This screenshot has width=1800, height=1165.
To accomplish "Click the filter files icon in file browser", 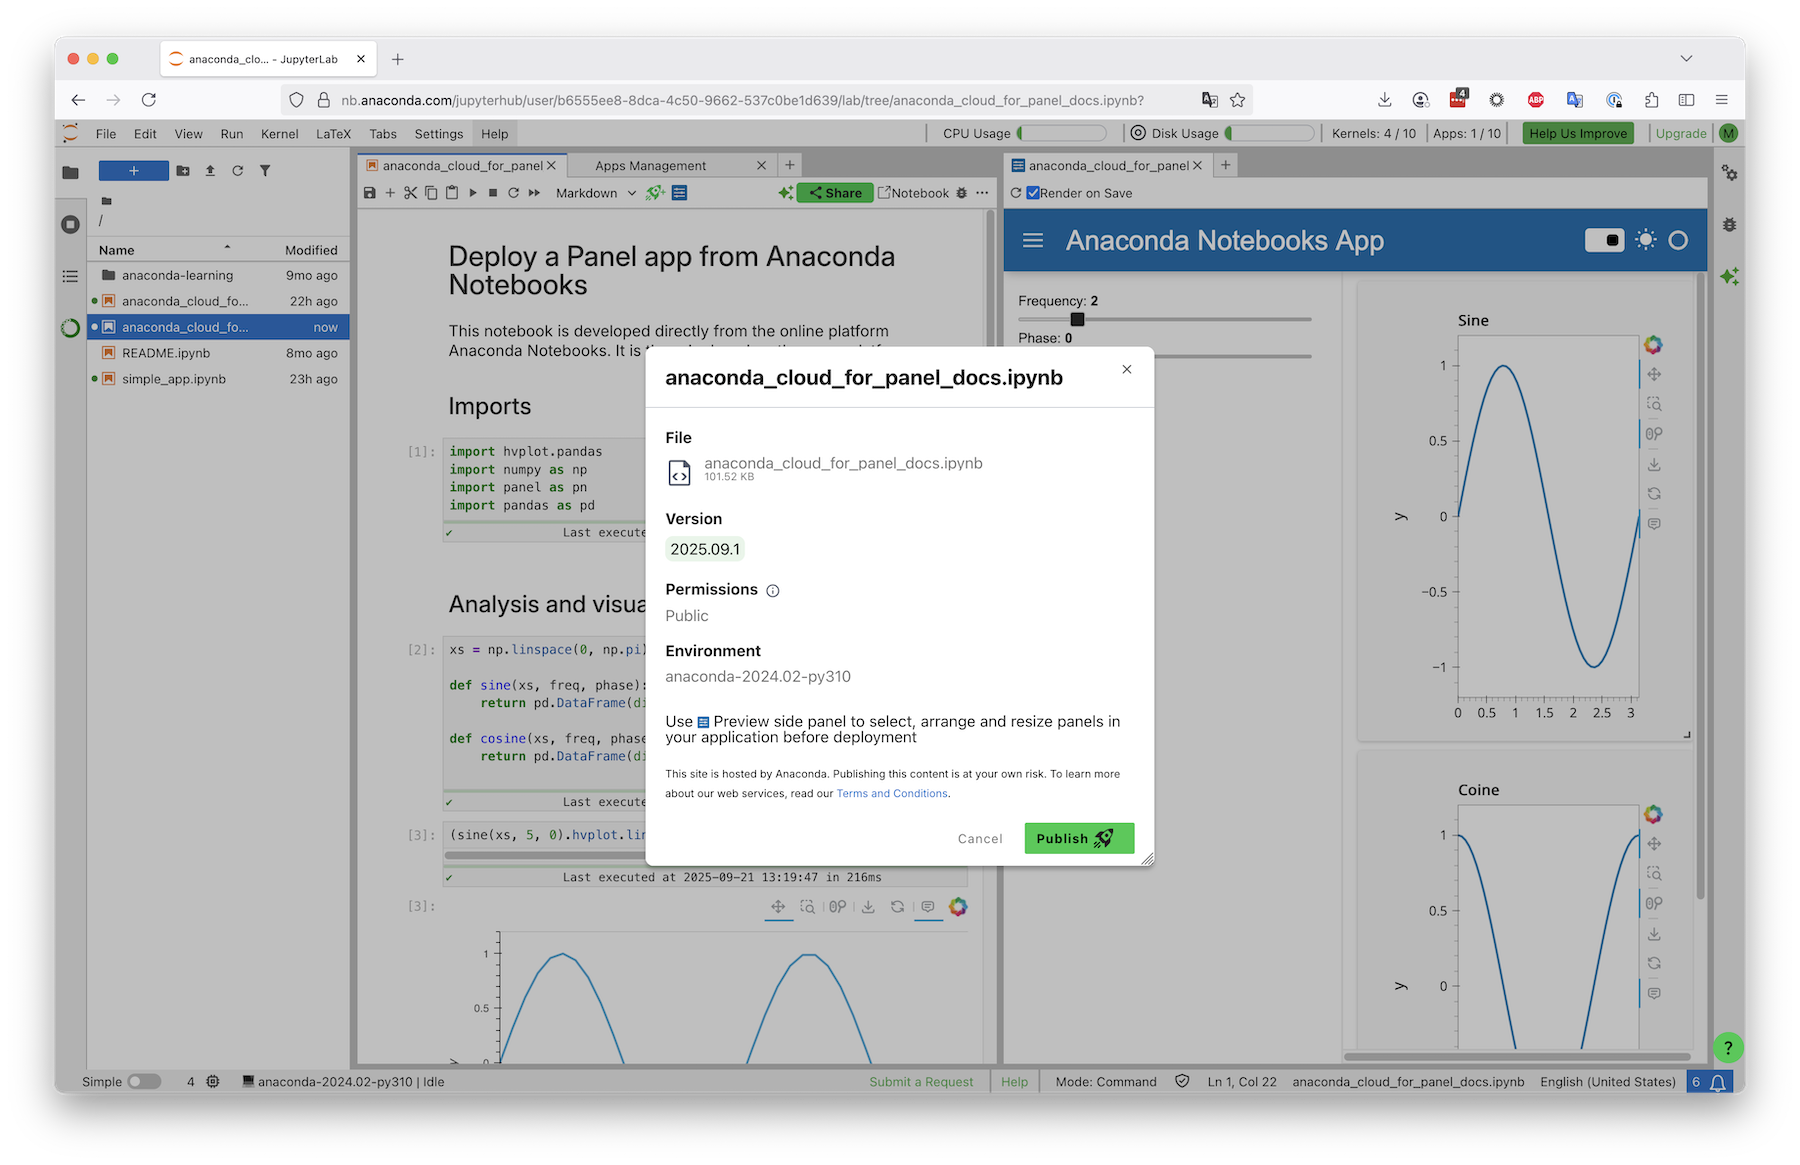I will [265, 171].
